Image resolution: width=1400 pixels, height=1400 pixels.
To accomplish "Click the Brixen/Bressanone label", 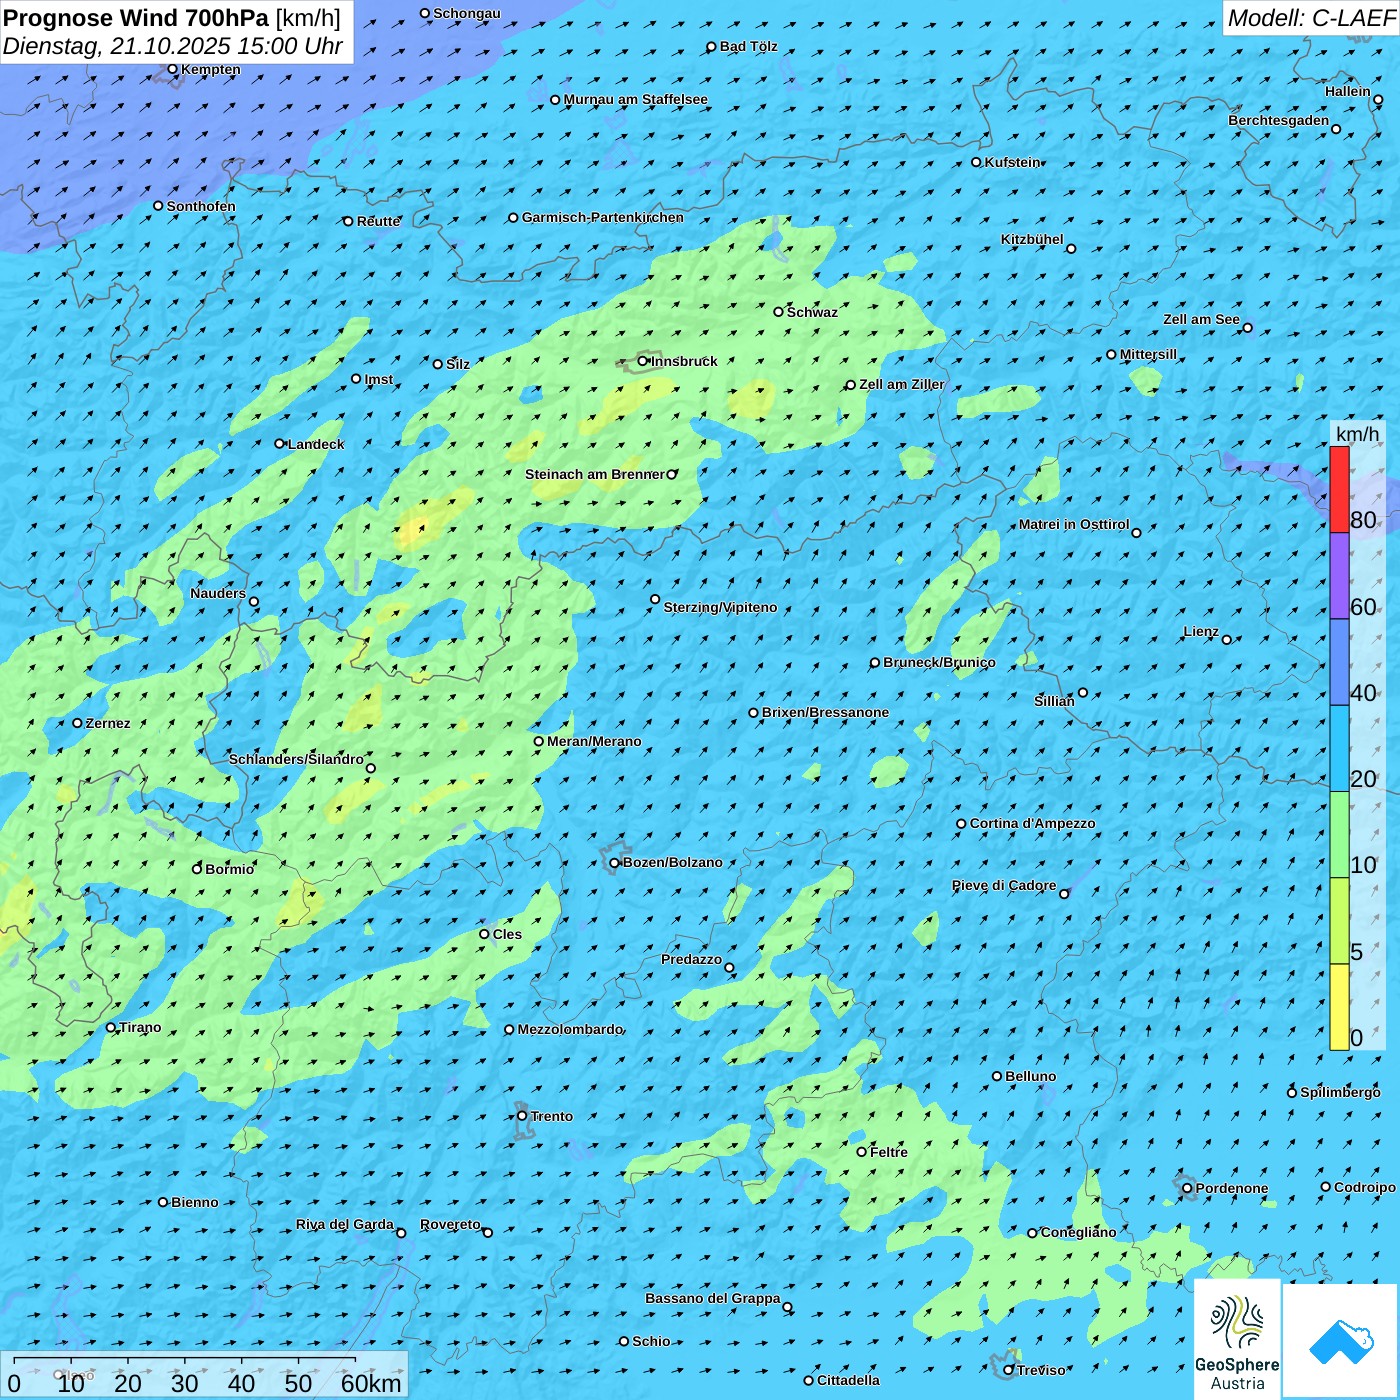I will pyautogui.click(x=826, y=712).
